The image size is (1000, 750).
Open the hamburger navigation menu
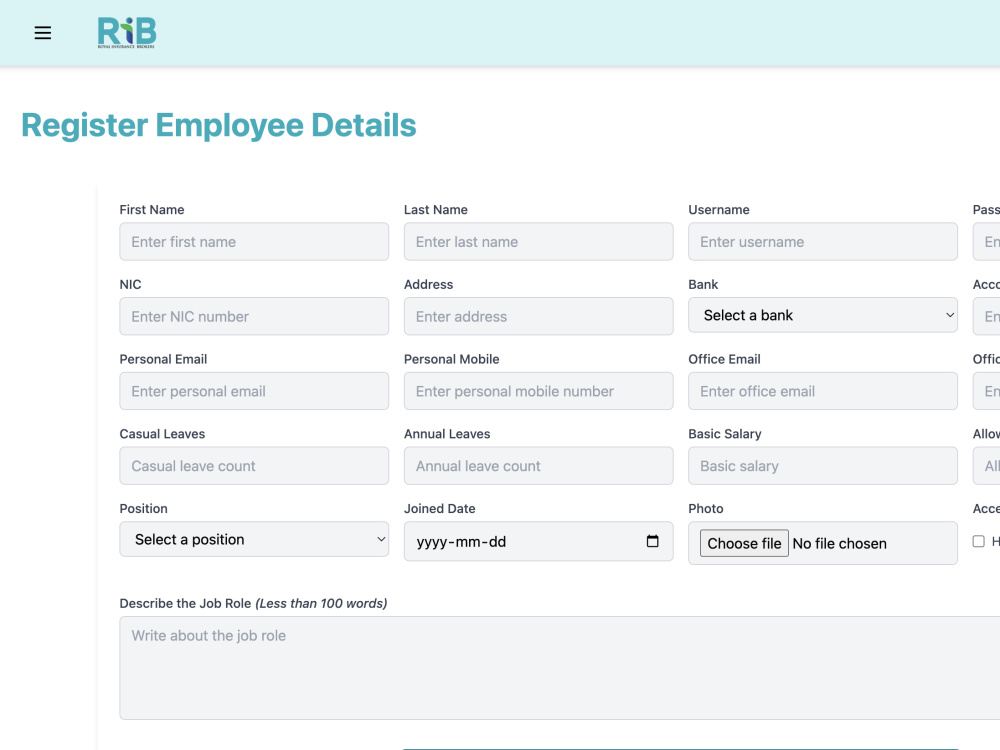(x=43, y=33)
